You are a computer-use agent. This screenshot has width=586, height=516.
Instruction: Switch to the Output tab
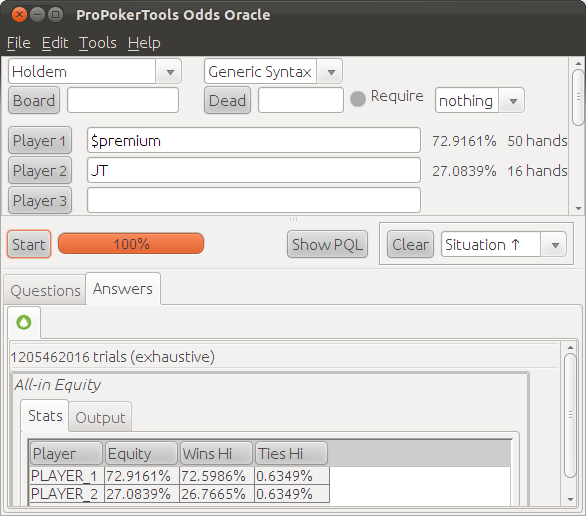tap(100, 417)
